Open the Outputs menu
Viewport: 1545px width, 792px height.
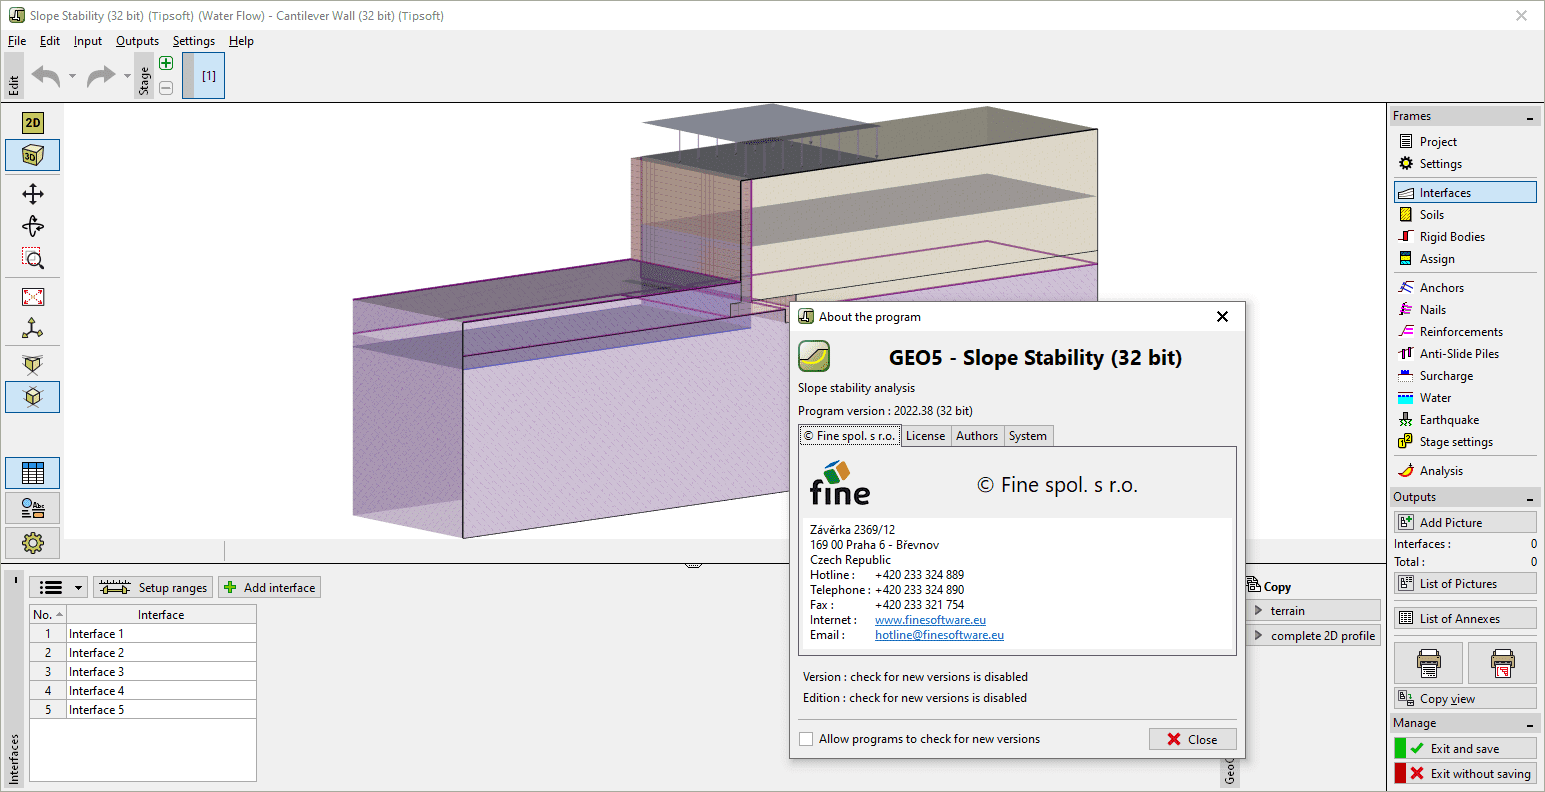click(x=137, y=41)
